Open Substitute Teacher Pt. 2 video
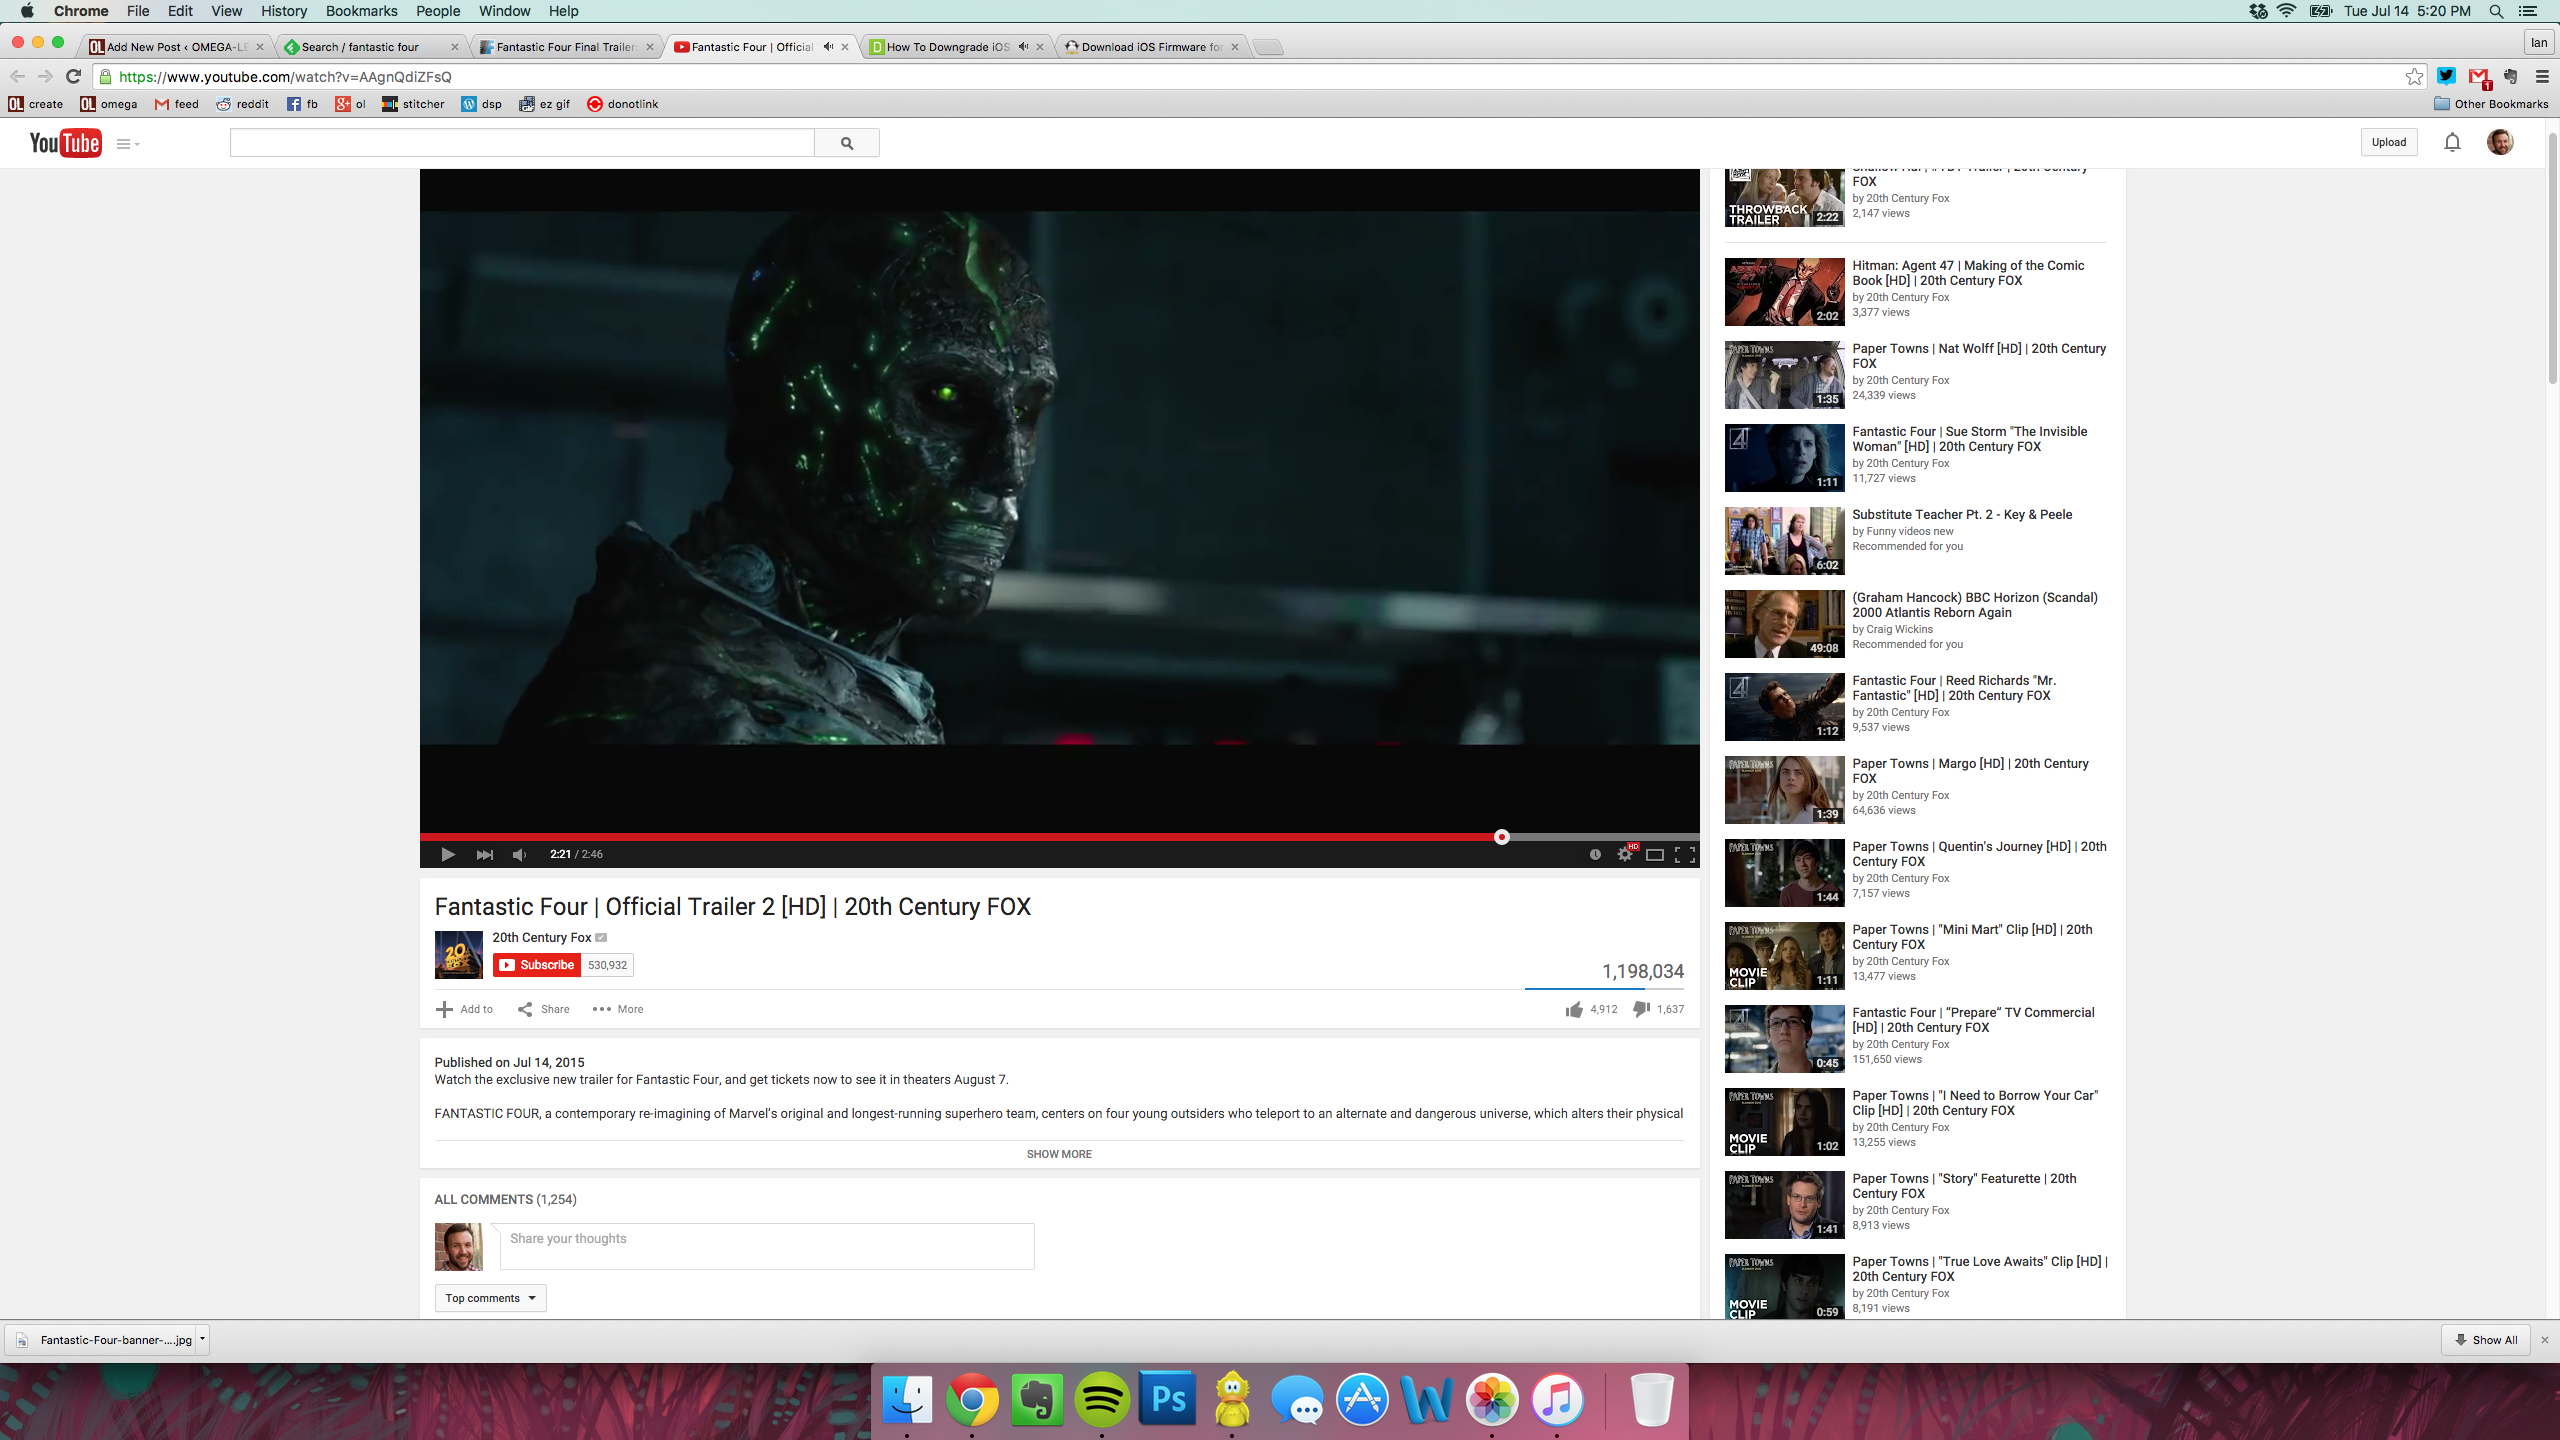2560x1440 pixels. 1962,514
